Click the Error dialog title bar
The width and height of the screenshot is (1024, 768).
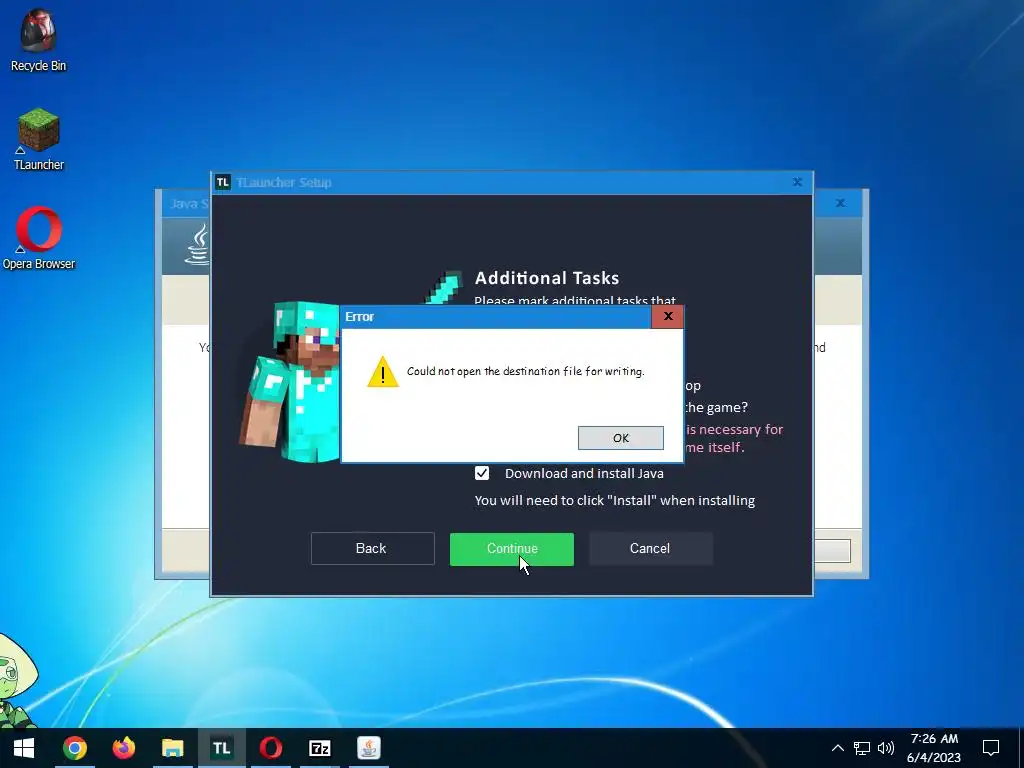(x=496, y=317)
